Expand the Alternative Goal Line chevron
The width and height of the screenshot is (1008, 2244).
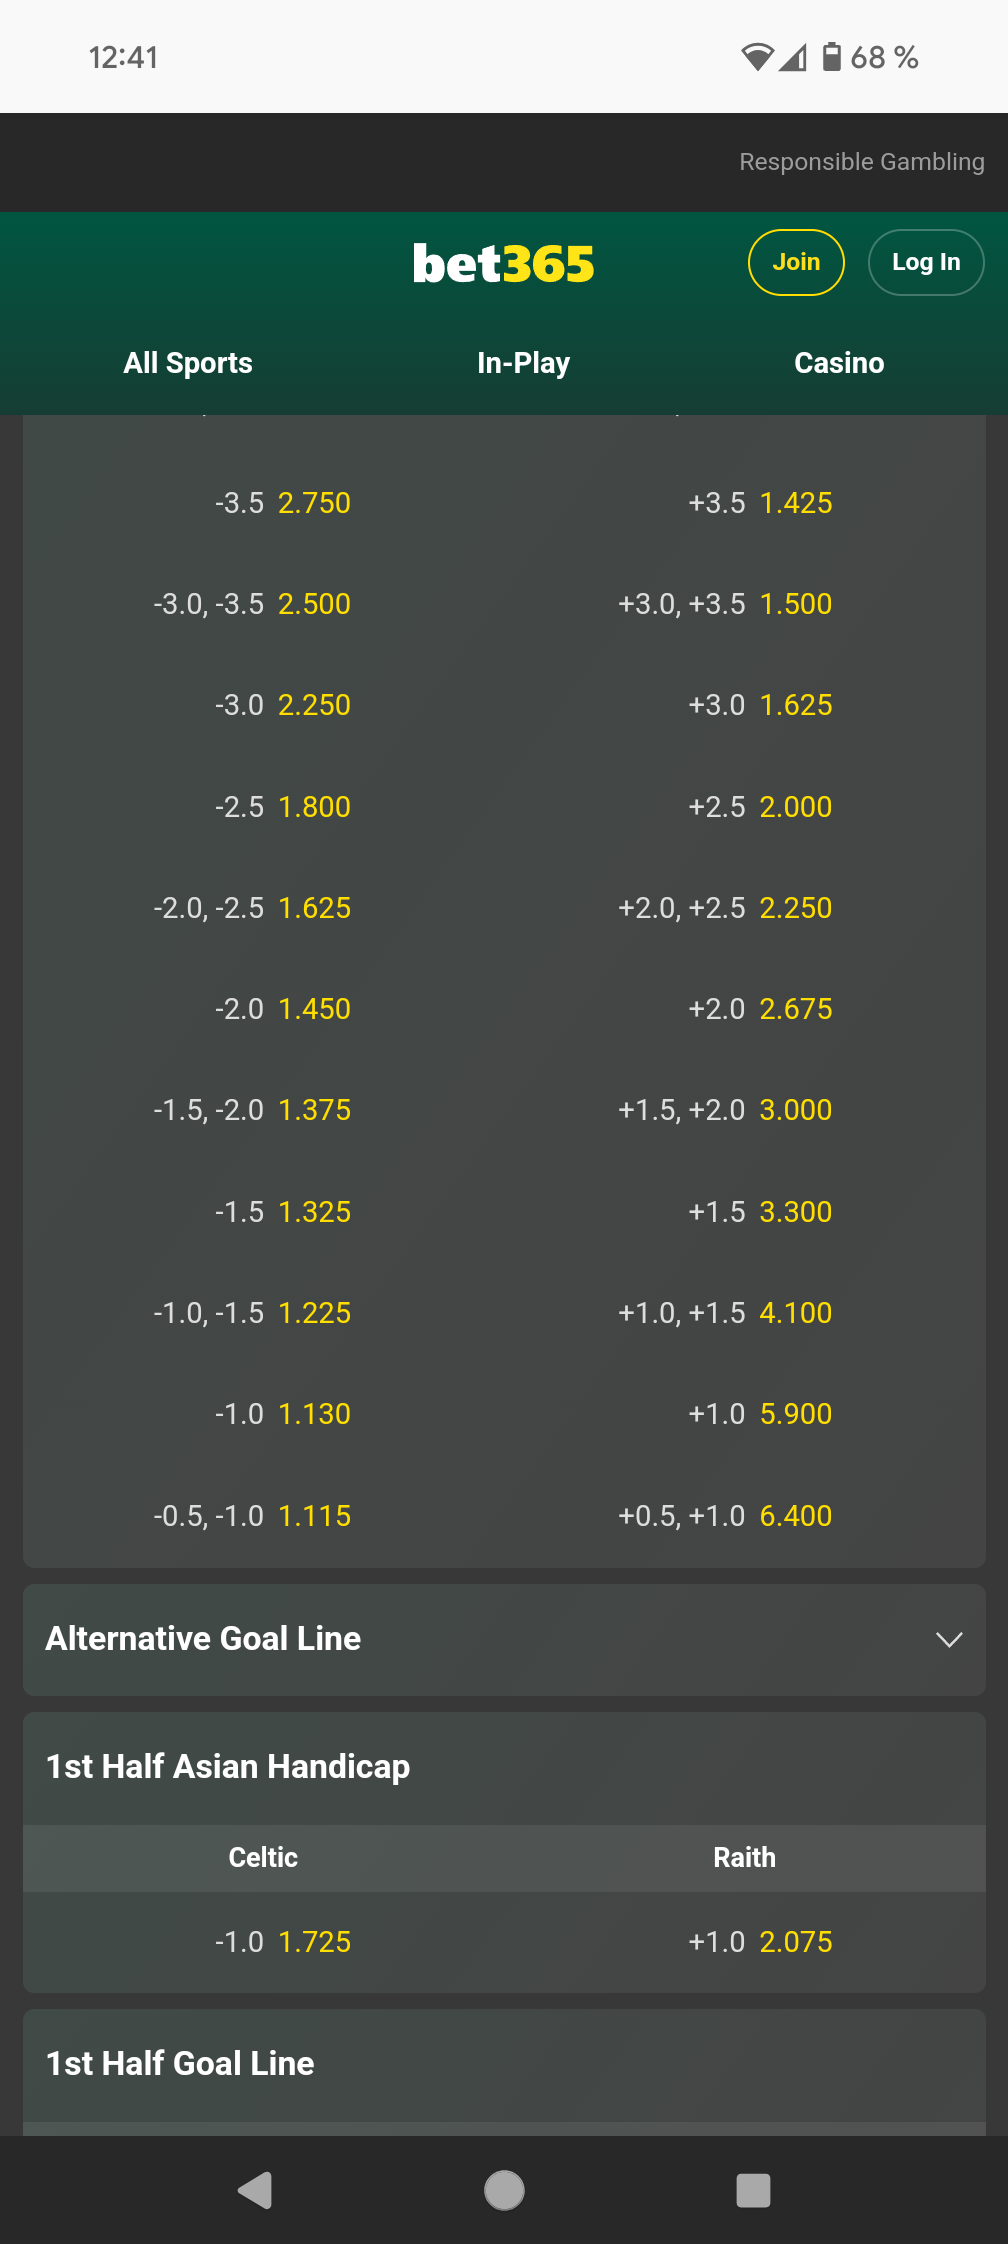(948, 1639)
